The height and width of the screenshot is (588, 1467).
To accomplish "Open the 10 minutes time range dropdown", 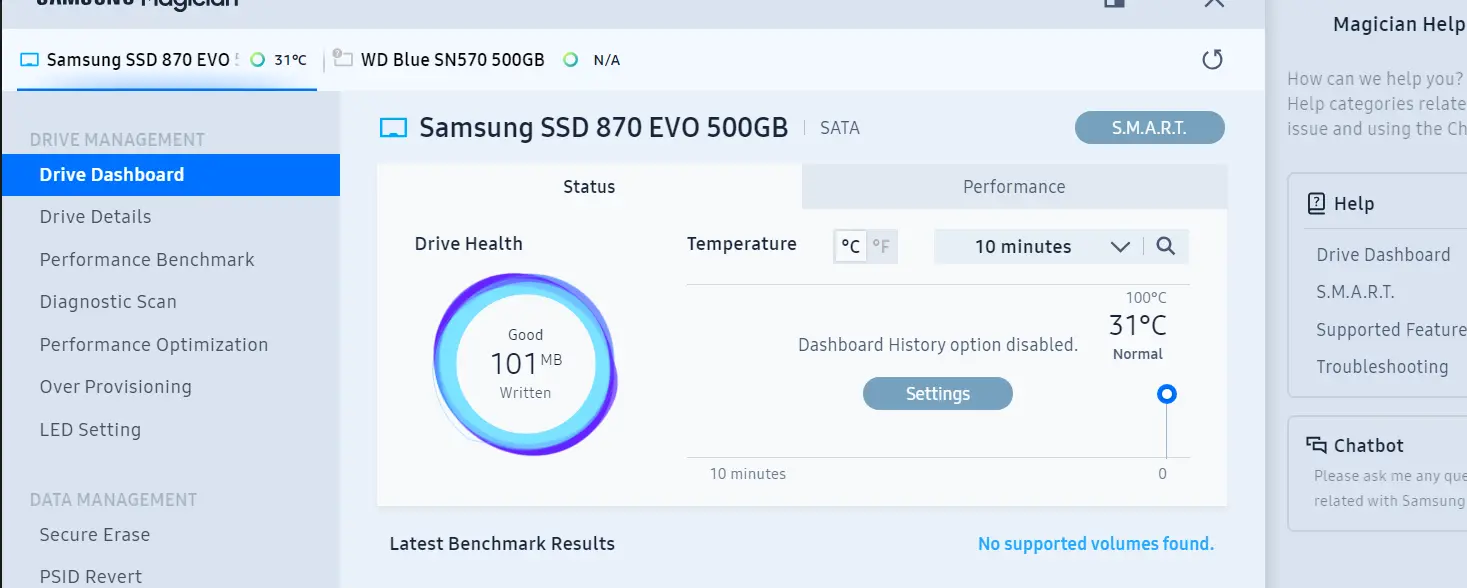I will 1039,246.
